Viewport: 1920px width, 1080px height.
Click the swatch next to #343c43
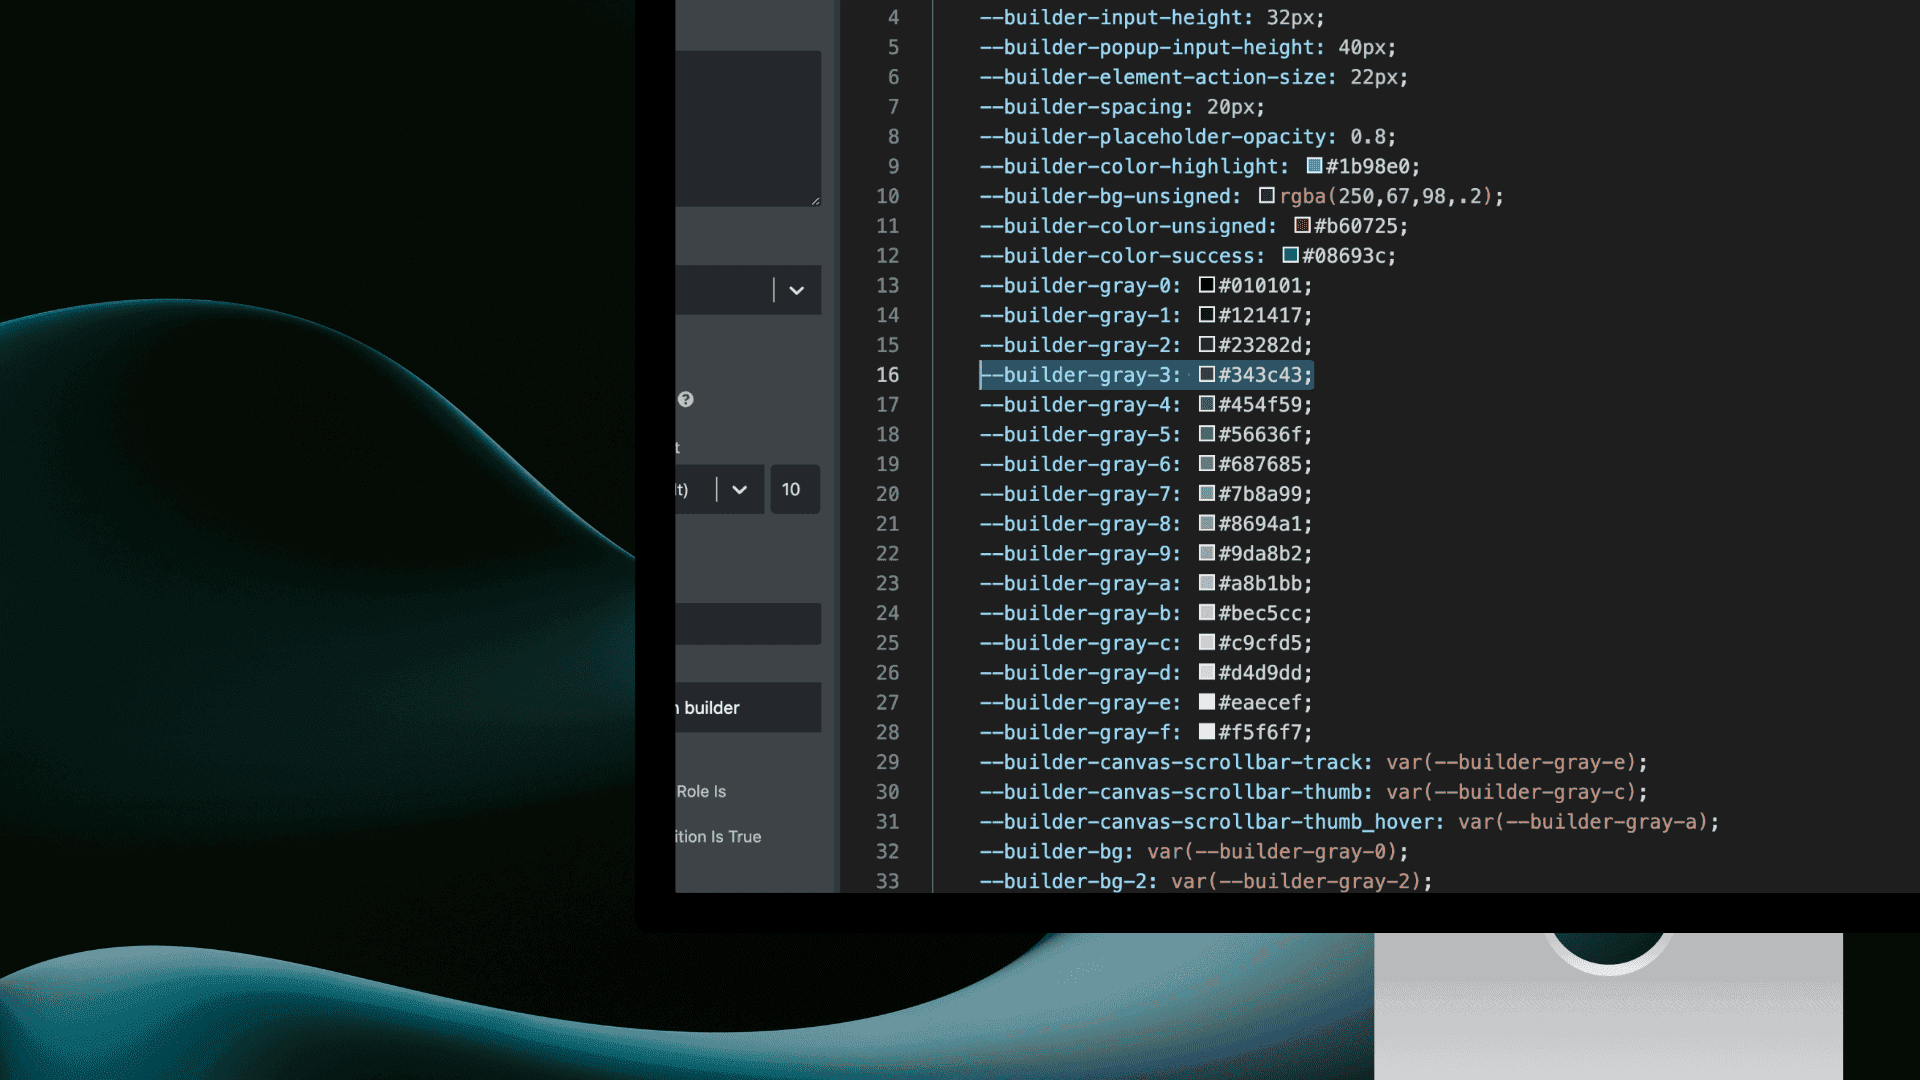coord(1206,375)
